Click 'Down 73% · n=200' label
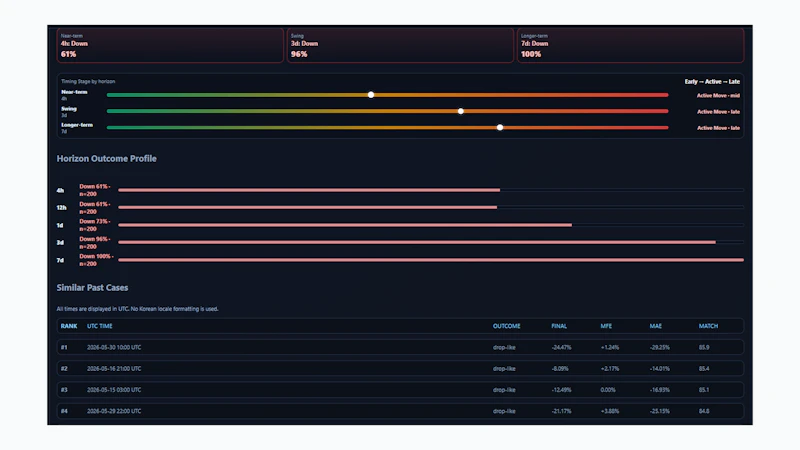Screen dimensions: 800x450 click(x=94, y=225)
